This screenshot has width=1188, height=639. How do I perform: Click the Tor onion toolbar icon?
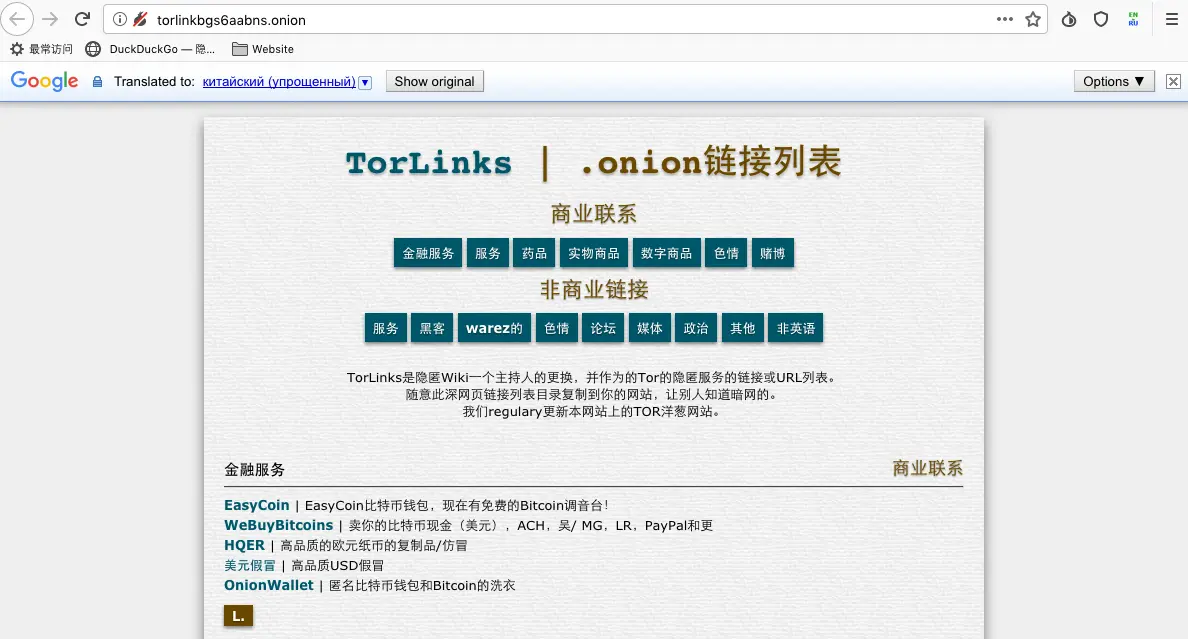tap(1069, 20)
